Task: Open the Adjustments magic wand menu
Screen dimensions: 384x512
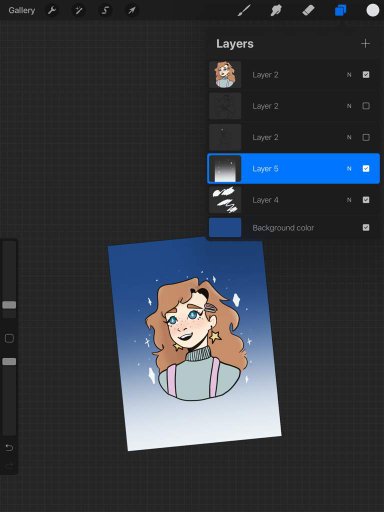Action: pyautogui.click(x=78, y=10)
